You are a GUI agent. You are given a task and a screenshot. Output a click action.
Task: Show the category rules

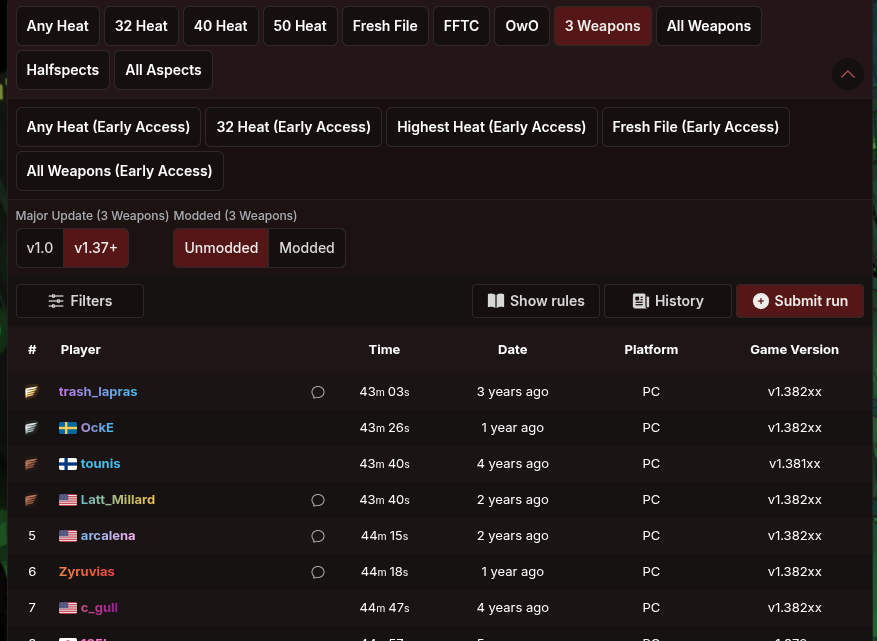click(x=536, y=301)
